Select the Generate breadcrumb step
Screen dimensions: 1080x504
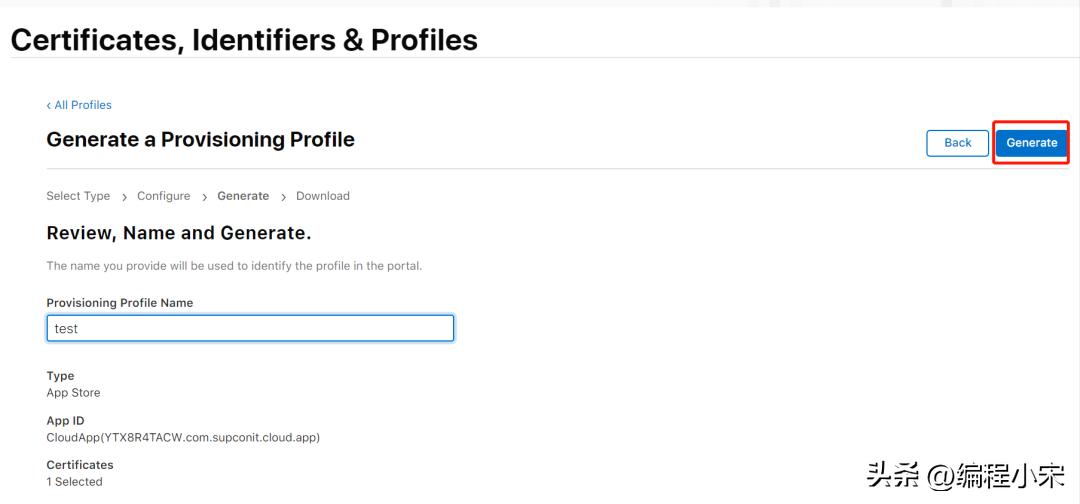[x=243, y=196]
